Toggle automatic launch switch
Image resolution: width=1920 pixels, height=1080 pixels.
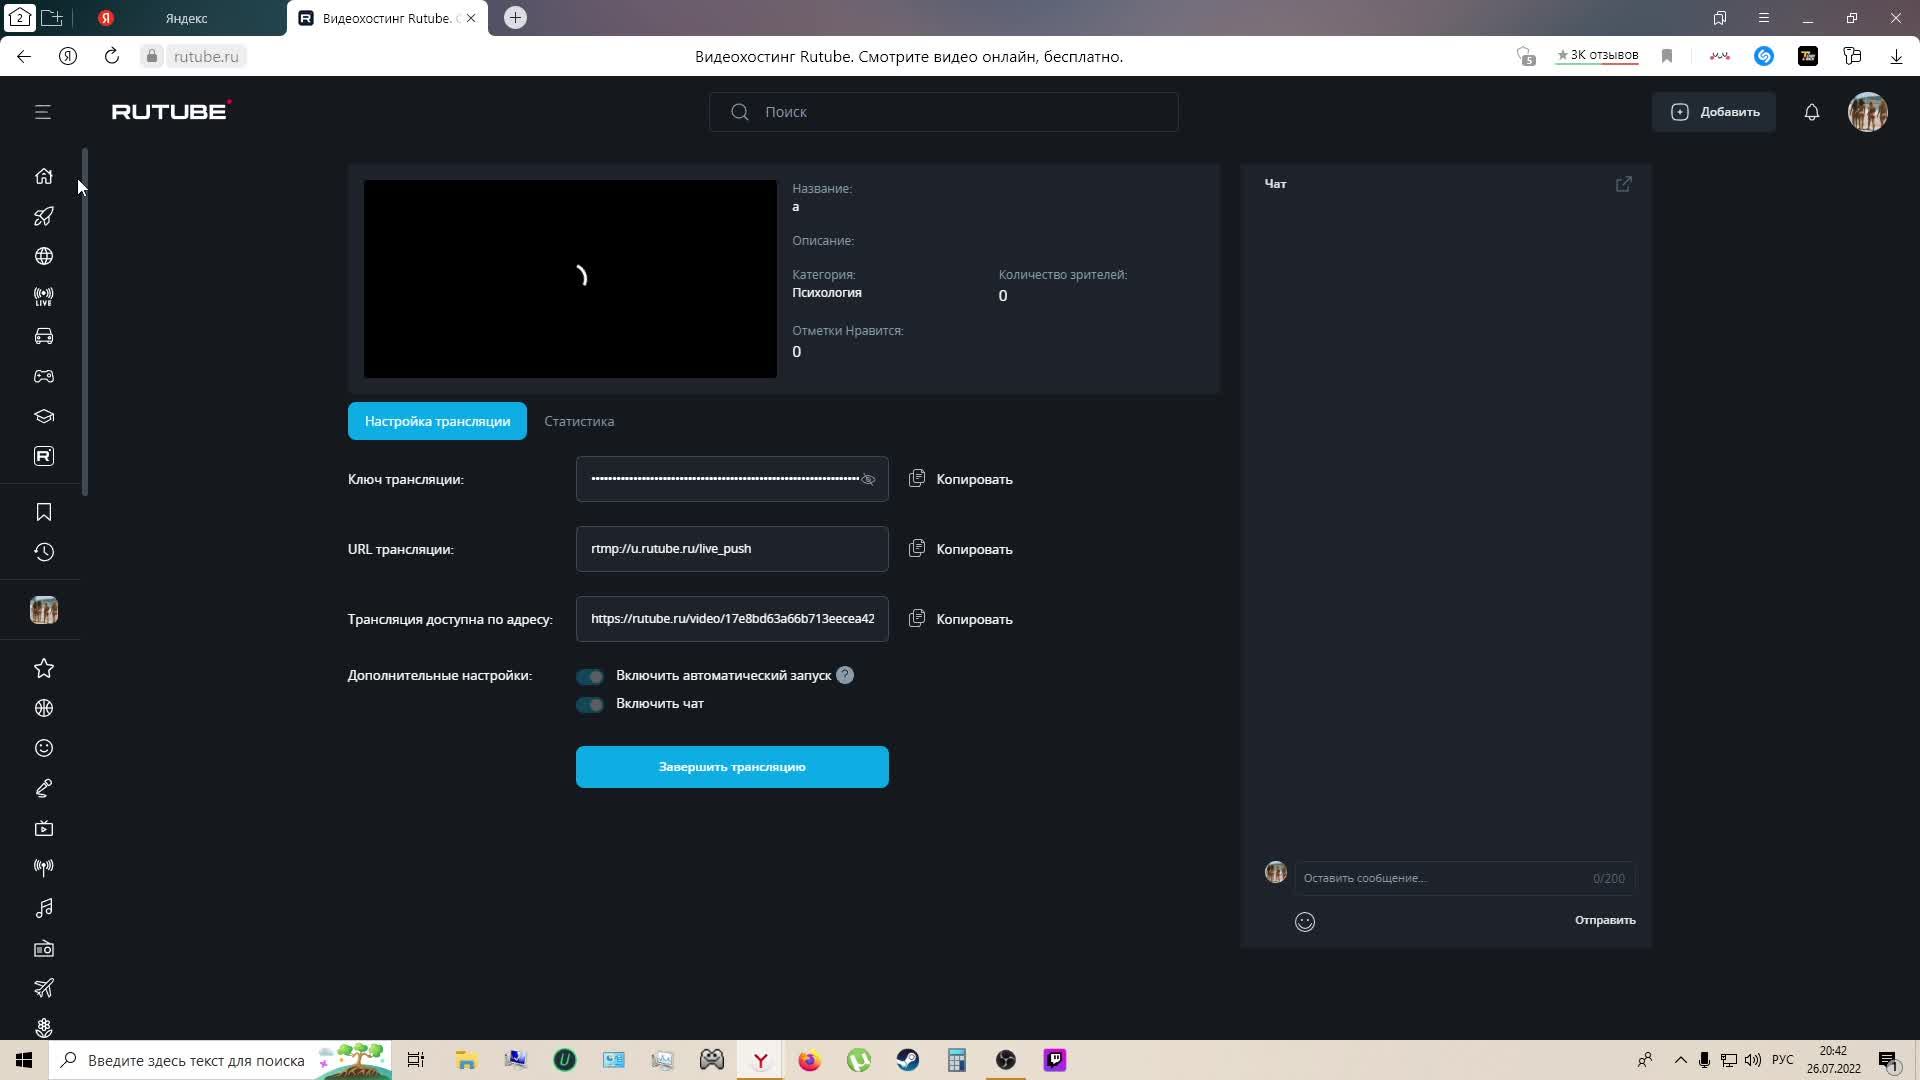tap(590, 677)
